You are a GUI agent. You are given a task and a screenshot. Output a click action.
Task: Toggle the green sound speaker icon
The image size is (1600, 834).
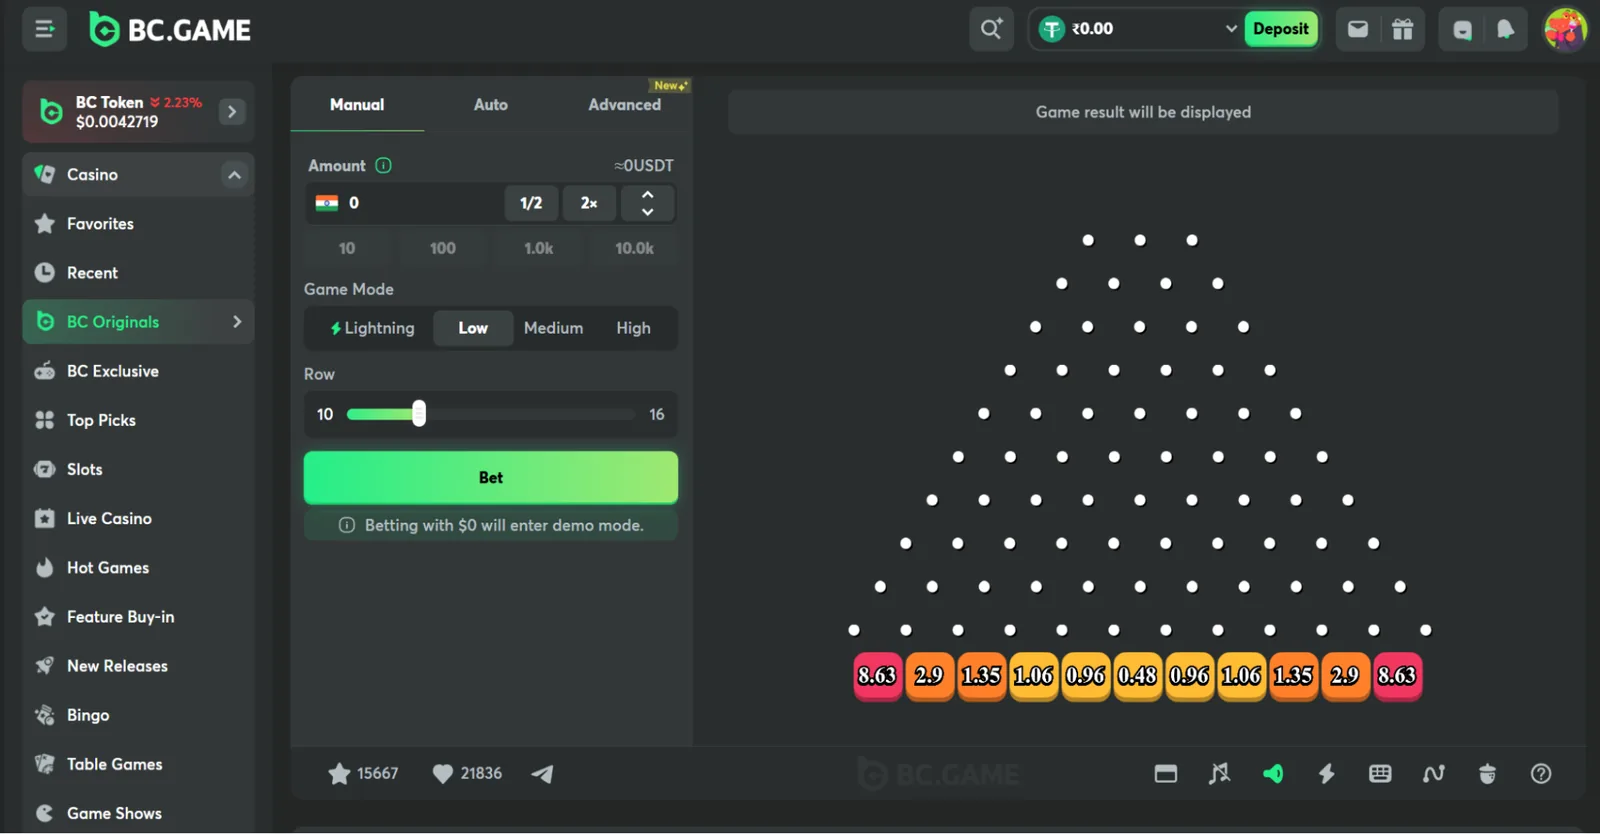tap(1273, 773)
